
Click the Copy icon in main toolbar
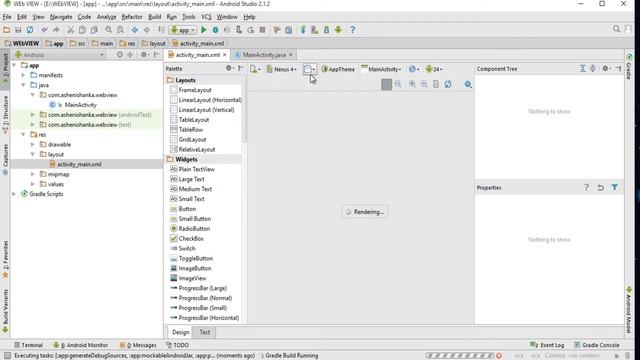coord(82,30)
